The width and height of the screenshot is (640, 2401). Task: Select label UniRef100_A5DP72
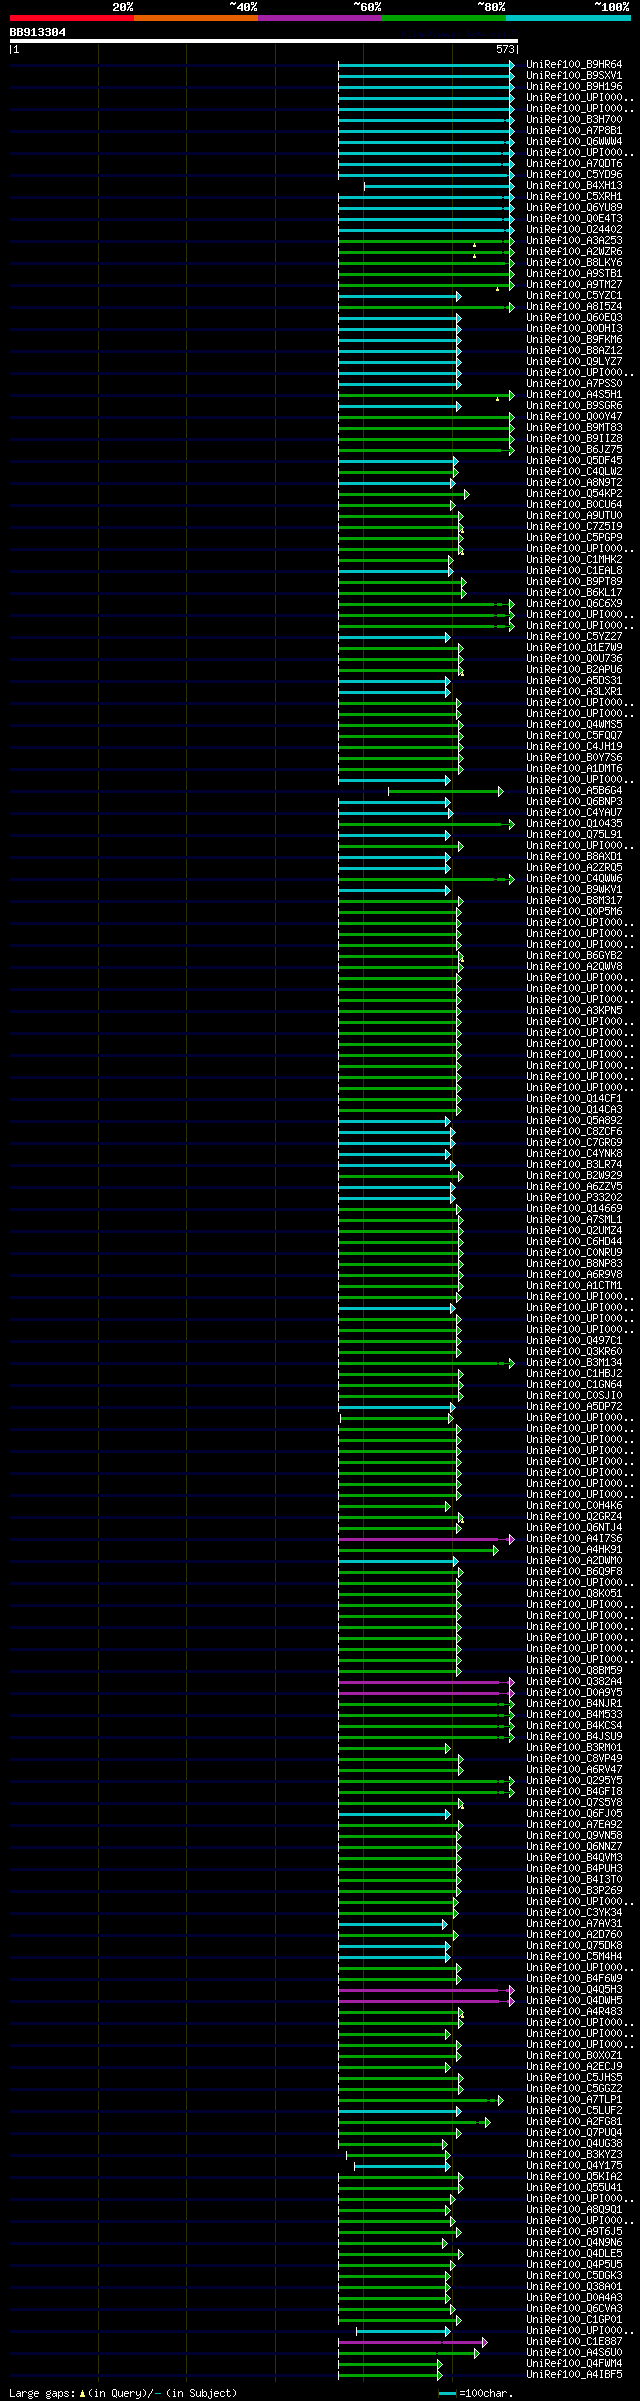point(574,1407)
